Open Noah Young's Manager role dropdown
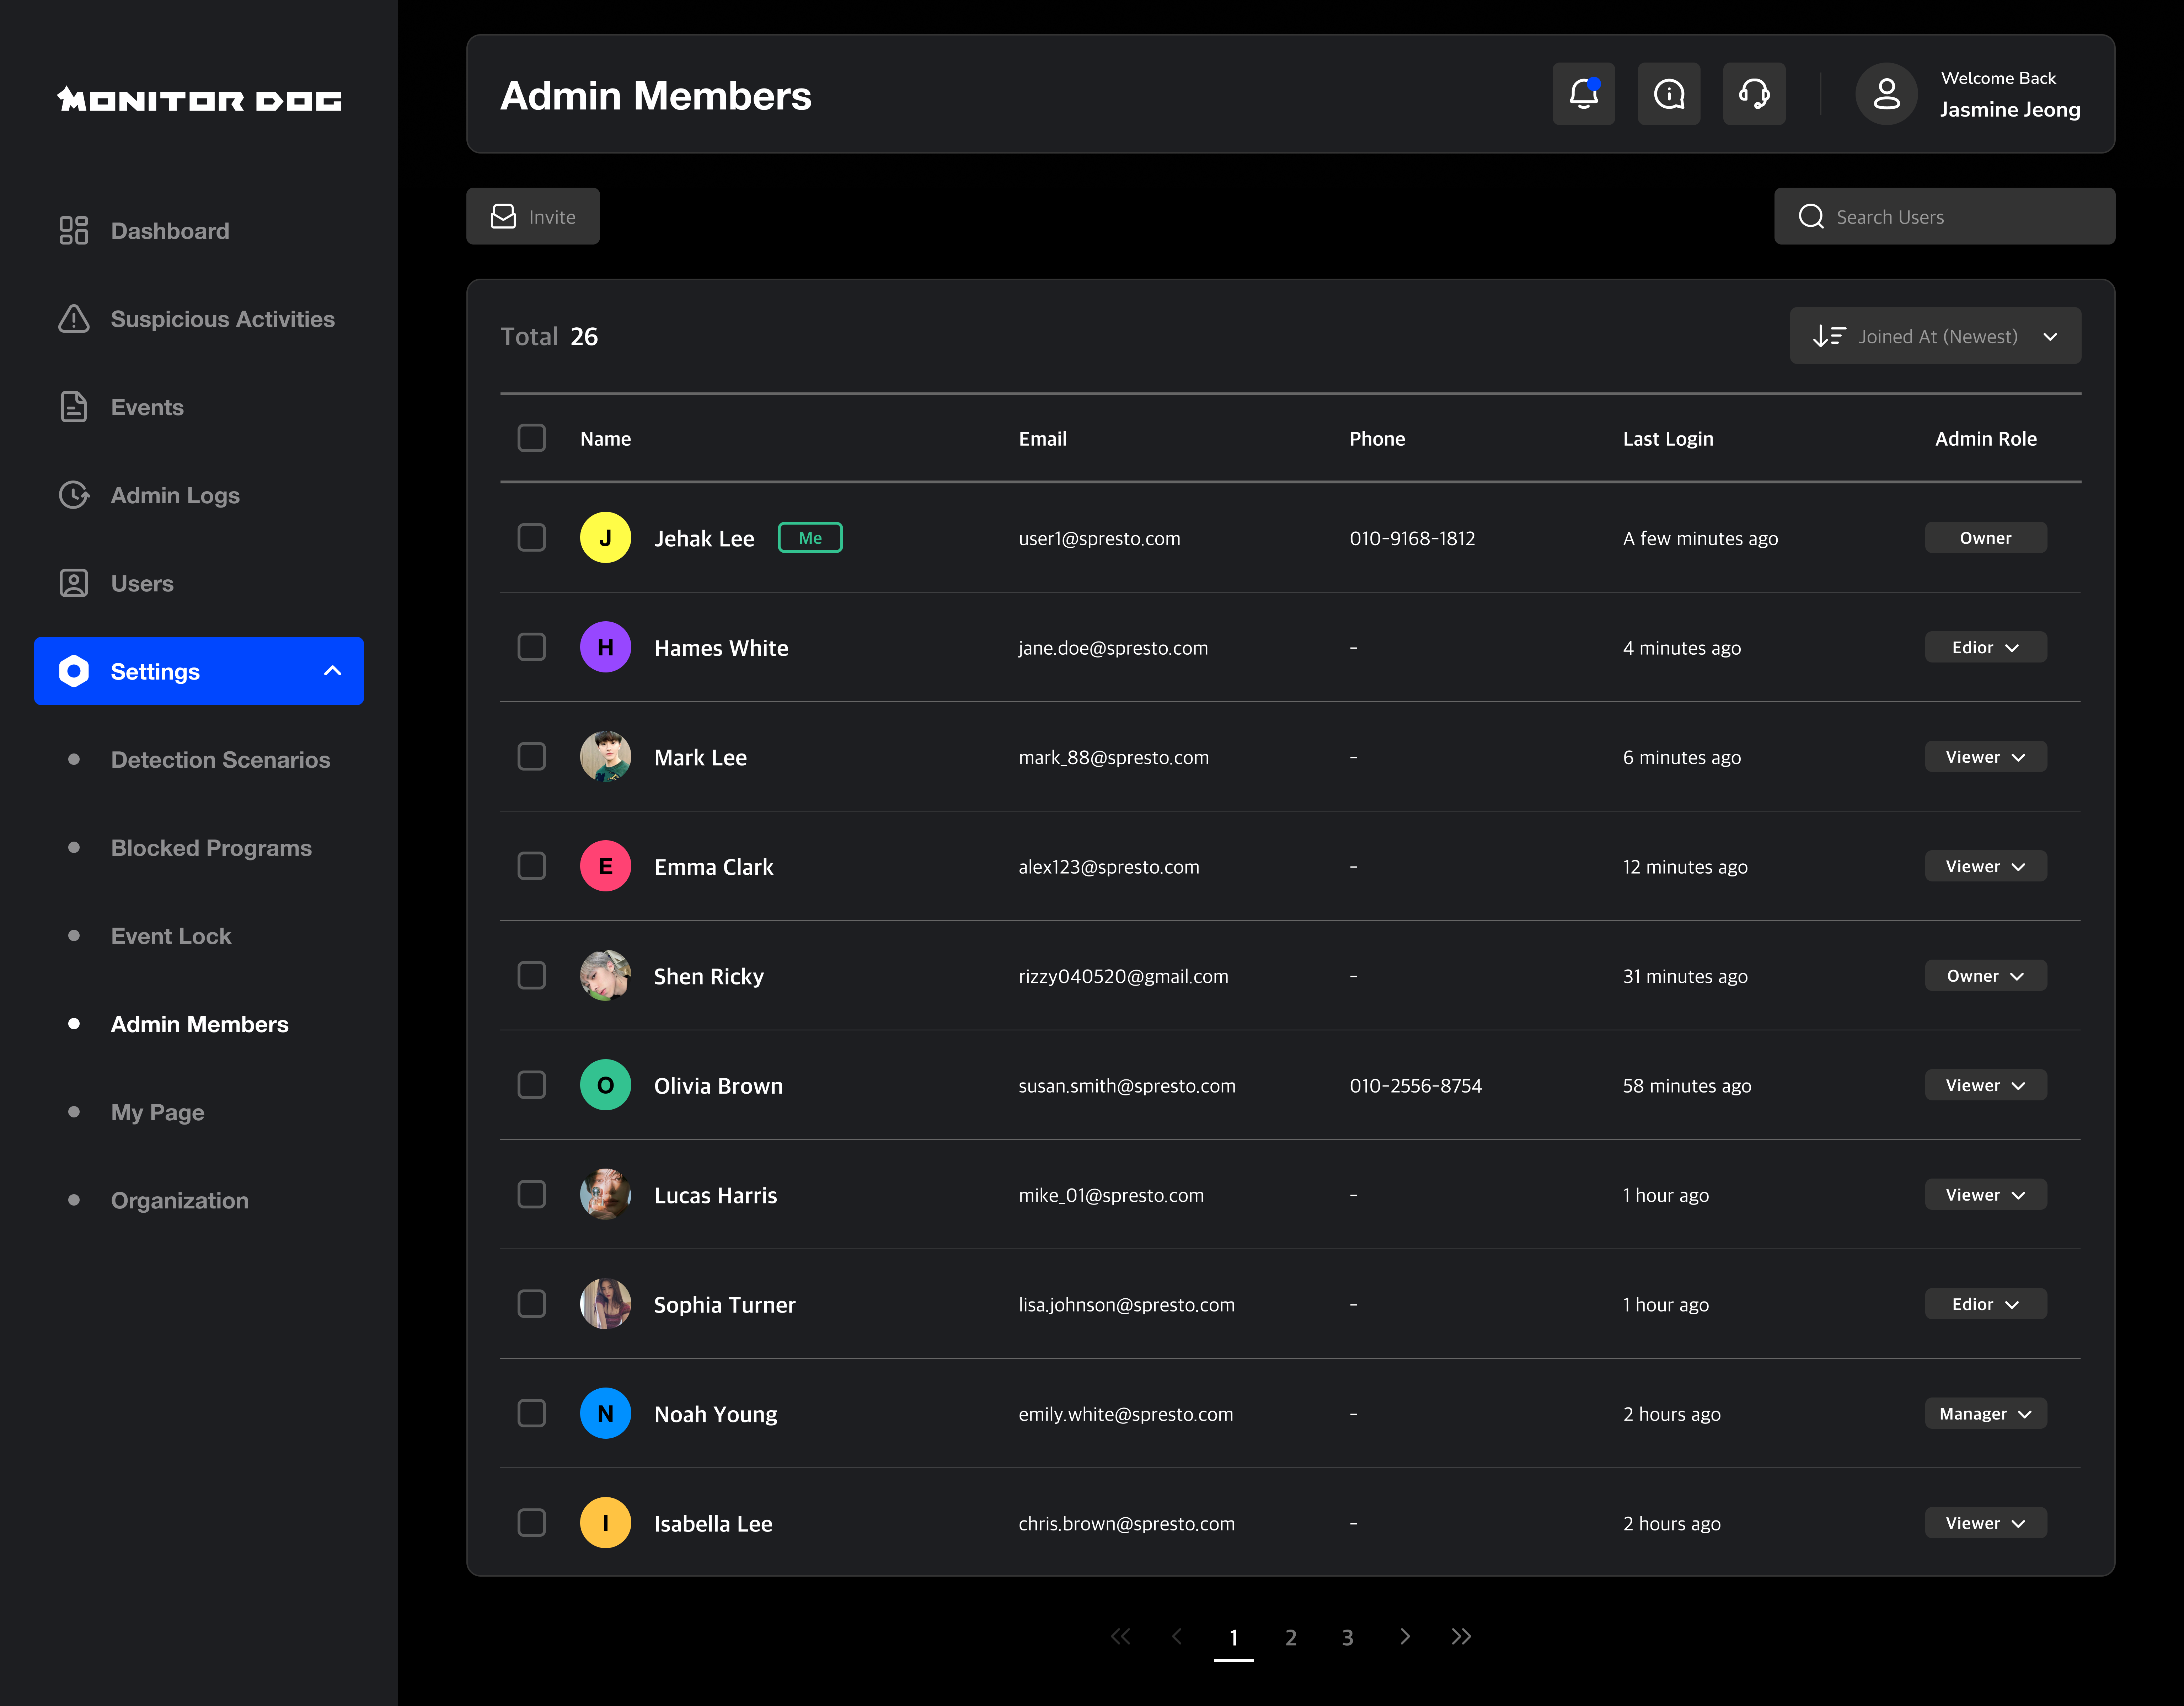Image resolution: width=2184 pixels, height=1706 pixels. coord(1985,1413)
